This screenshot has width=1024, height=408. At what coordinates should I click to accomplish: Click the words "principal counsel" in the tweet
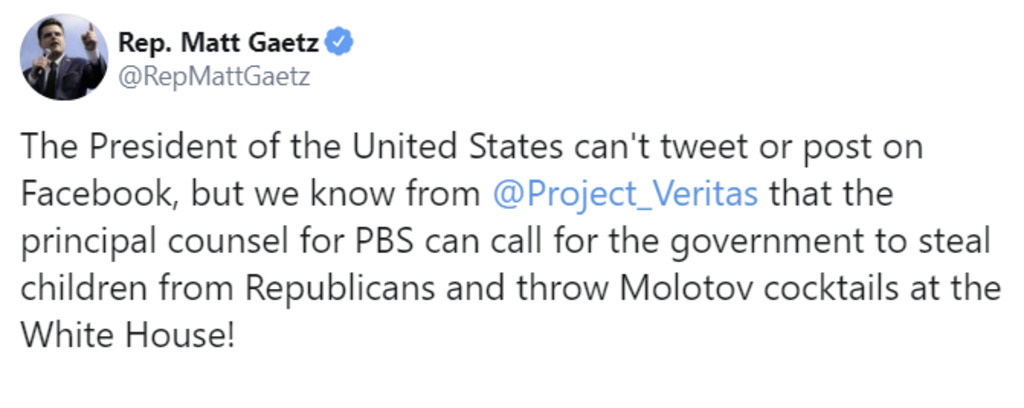[x=186, y=241]
